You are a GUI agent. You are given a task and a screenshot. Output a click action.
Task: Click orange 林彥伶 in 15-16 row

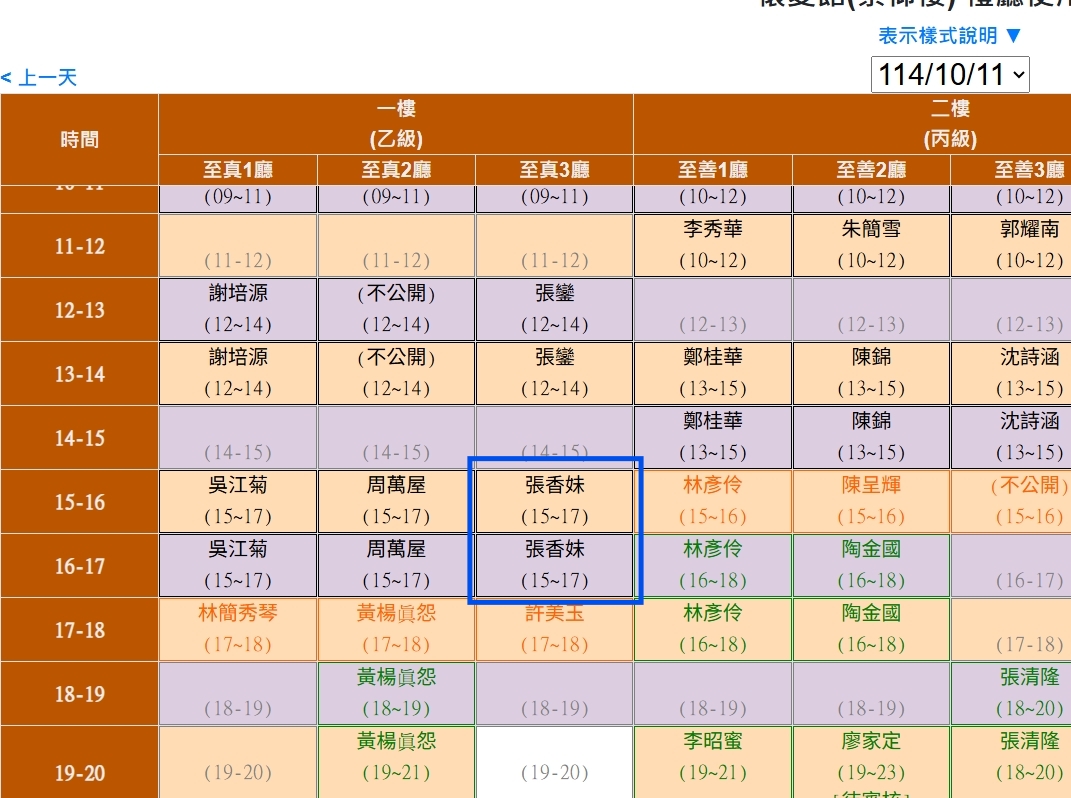[x=713, y=486]
